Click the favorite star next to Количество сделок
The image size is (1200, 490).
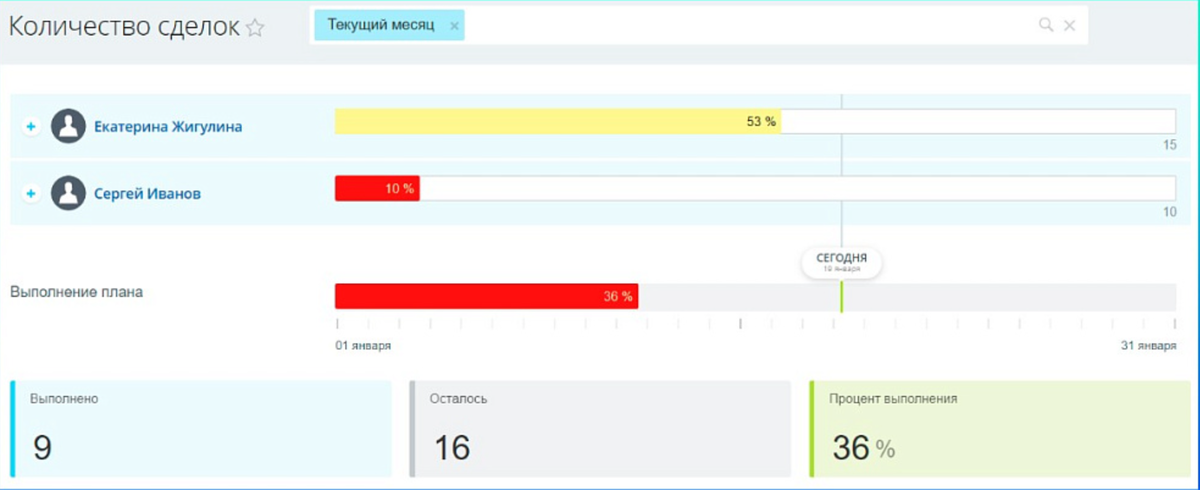point(255,28)
